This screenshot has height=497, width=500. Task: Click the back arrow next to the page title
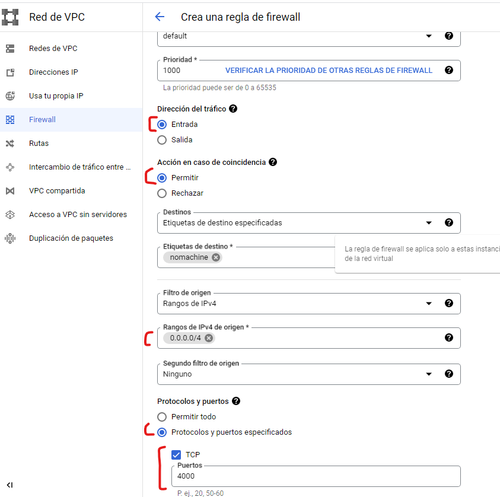160,17
